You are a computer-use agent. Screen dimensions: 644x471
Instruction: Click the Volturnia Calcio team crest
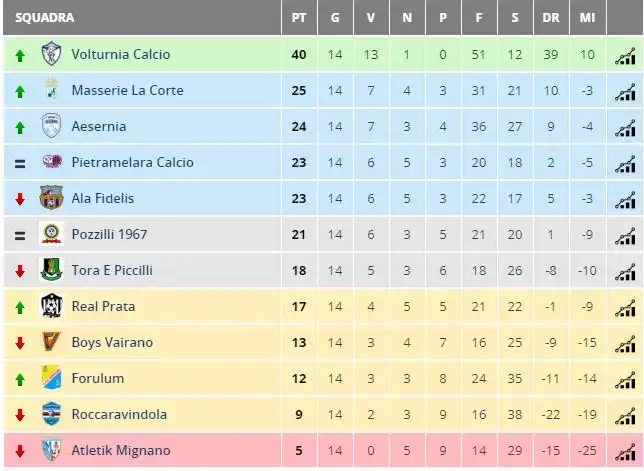[51, 54]
